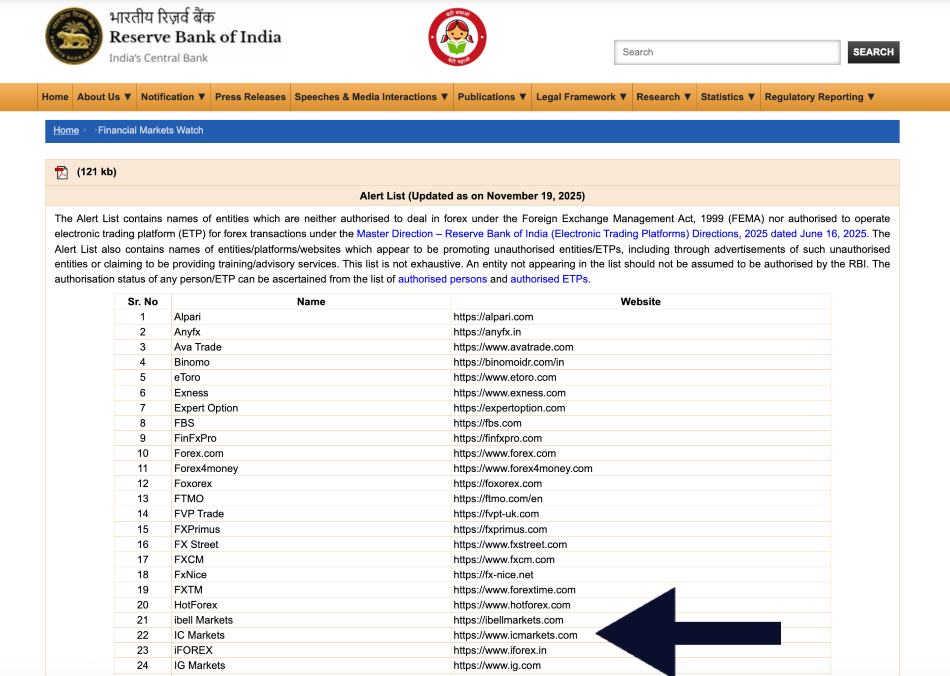The image size is (950, 676).
Task: Click the Name column header
Action: point(311,302)
